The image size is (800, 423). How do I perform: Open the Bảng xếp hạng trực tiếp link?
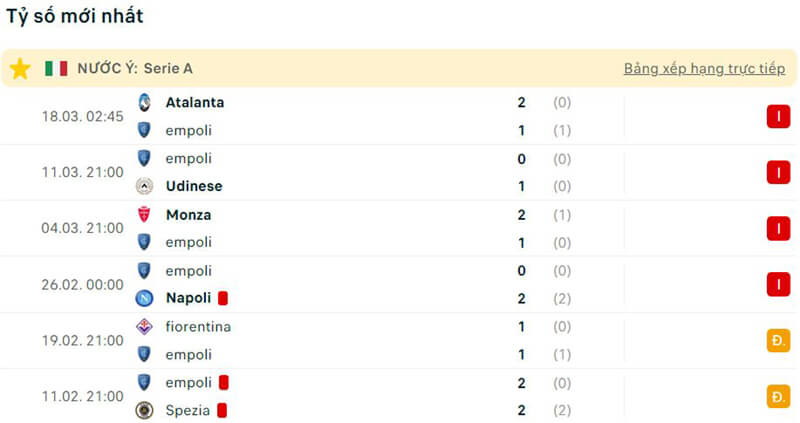pyautogui.click(x=704, y=69)
